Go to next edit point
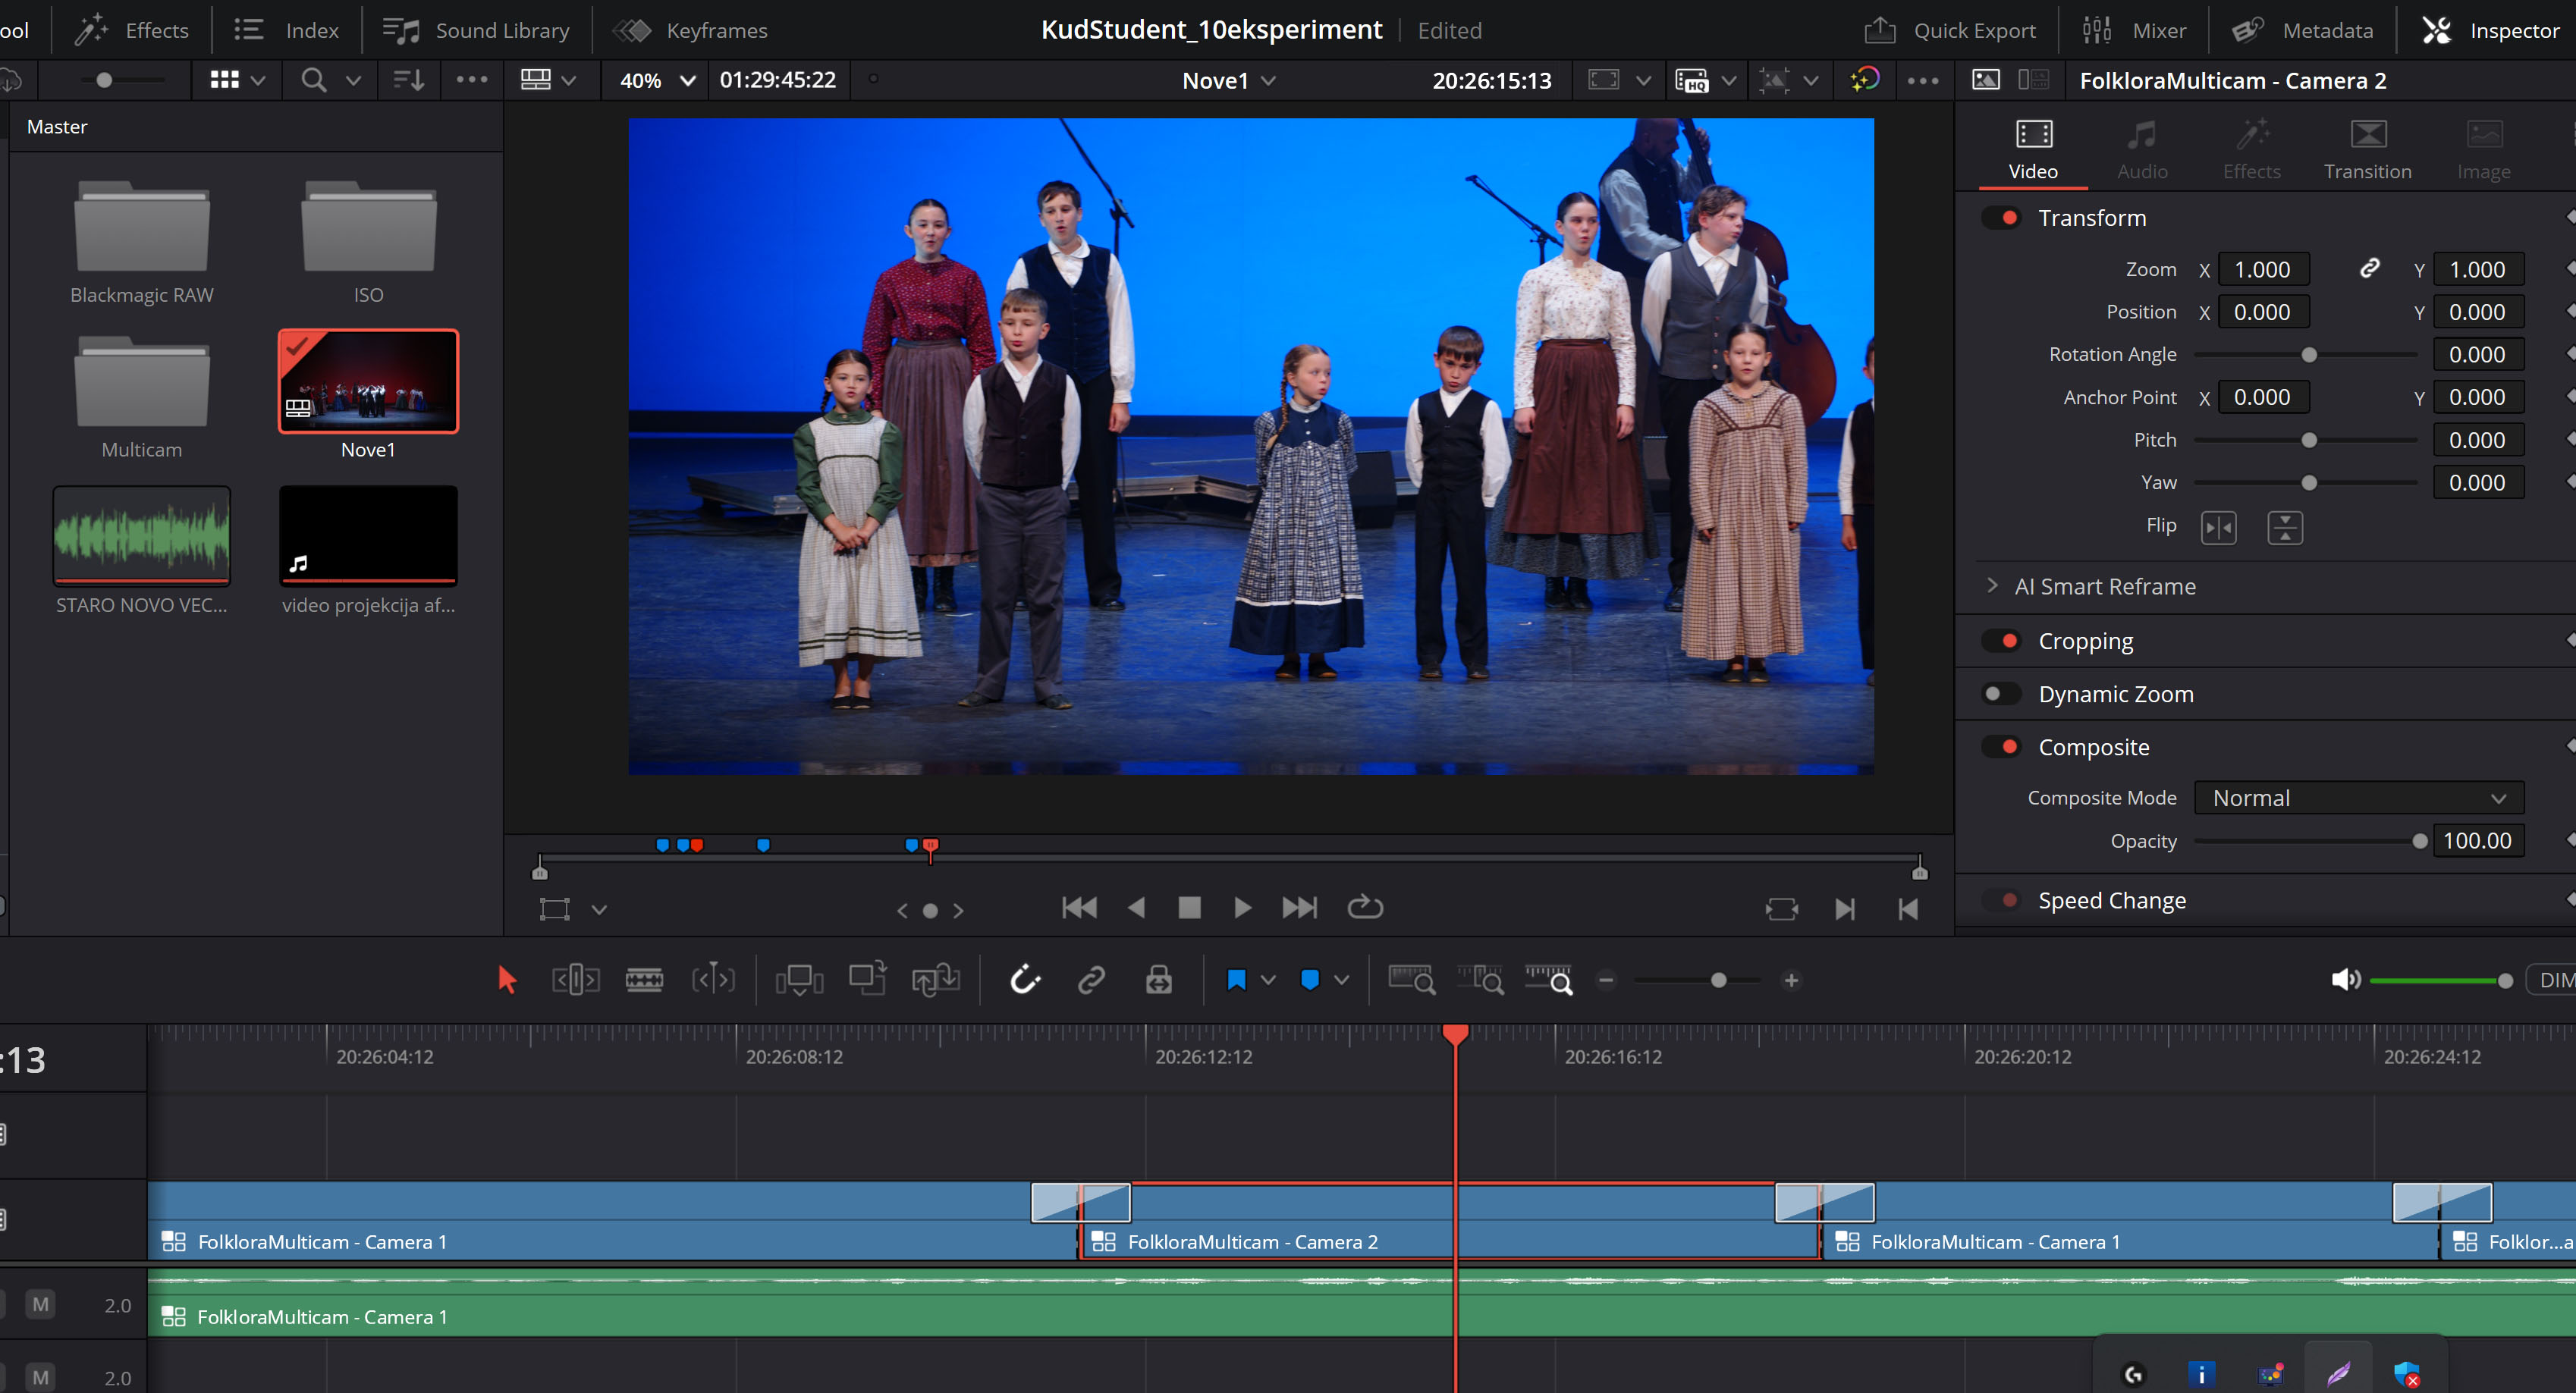Screen dimensions: 2576x1393 coord(1845,909)
